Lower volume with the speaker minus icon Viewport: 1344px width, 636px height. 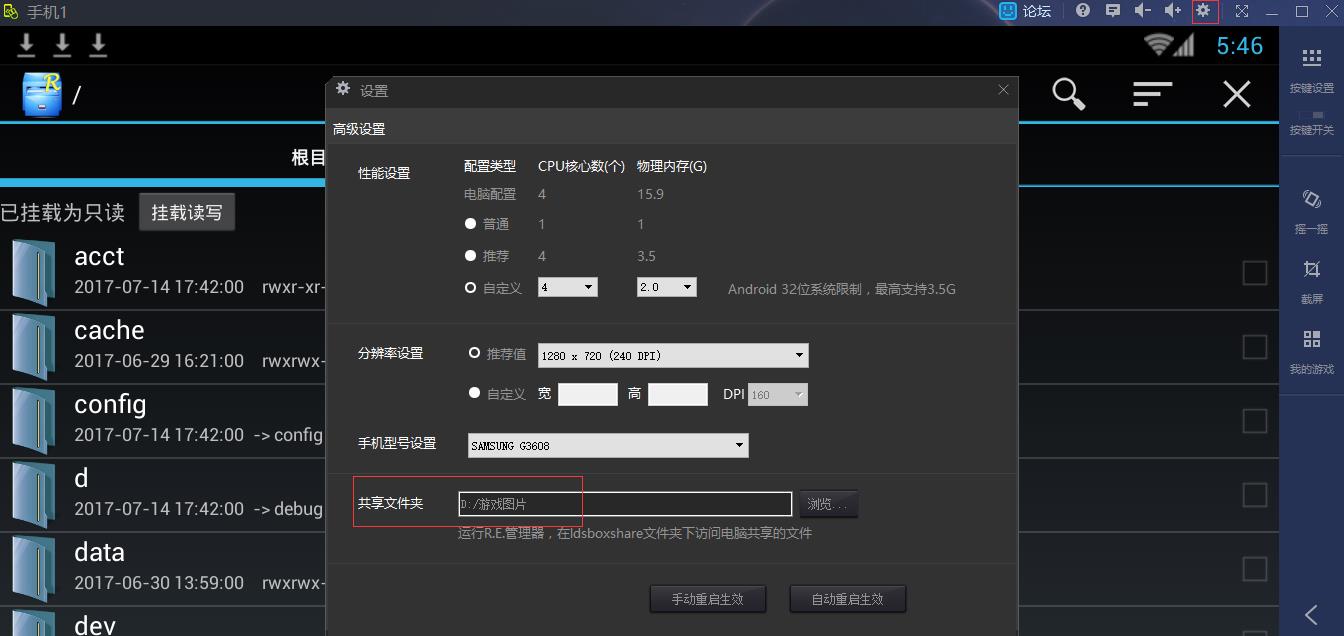click(1143, 11)
